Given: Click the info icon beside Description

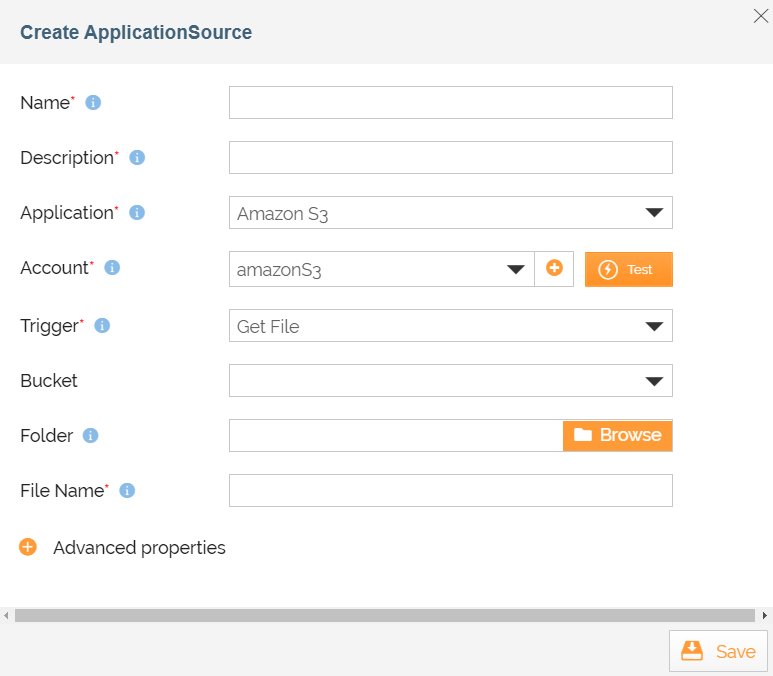Looking at the screenshot, I should (x=138, y=158).
